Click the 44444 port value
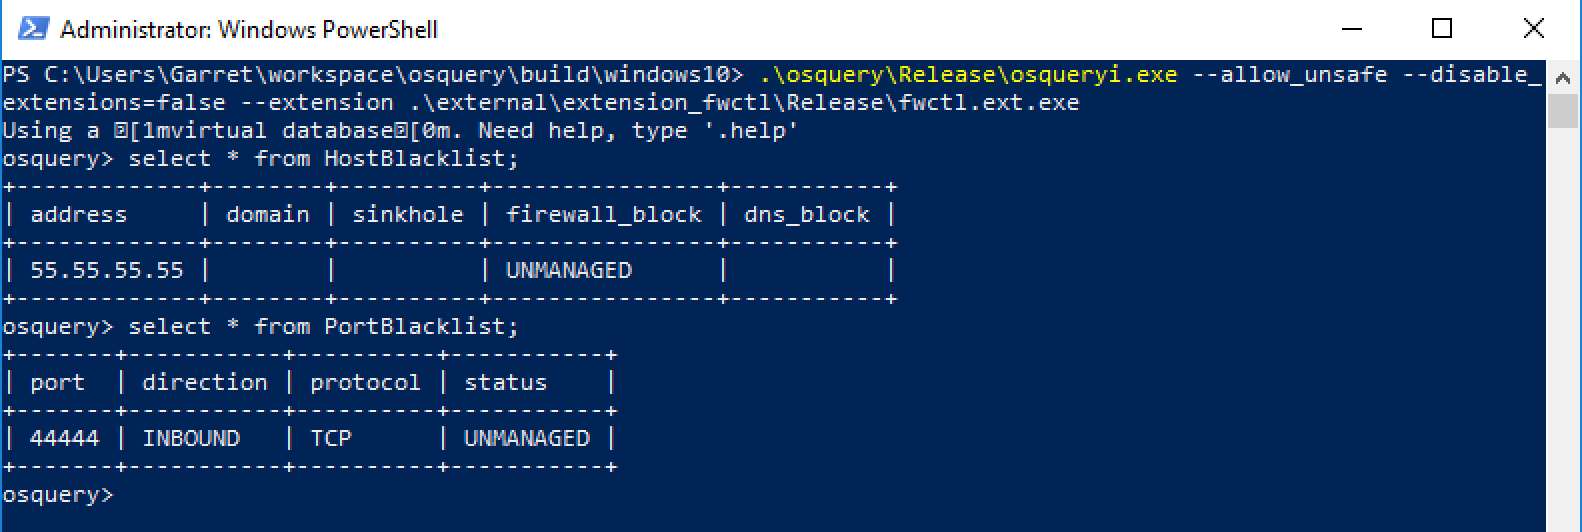 [65, 438]
